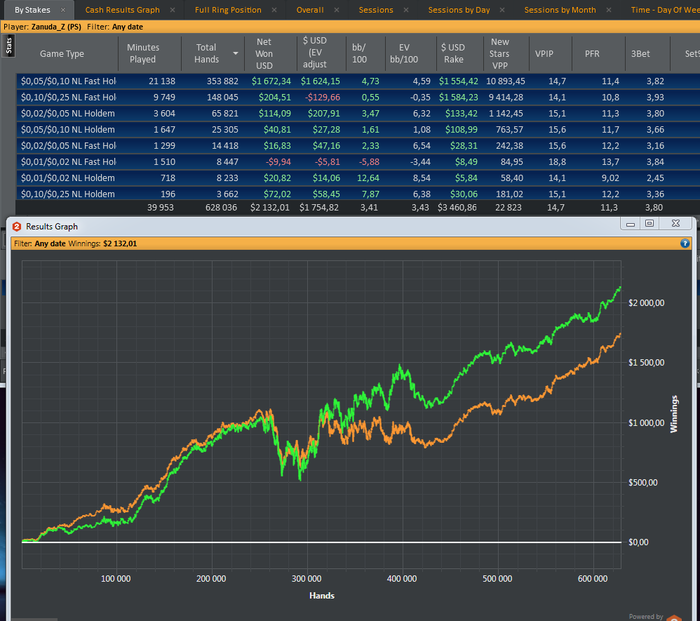Click the Hands axis title
This screenshot has width=700, height=621.
coord(321,596)
